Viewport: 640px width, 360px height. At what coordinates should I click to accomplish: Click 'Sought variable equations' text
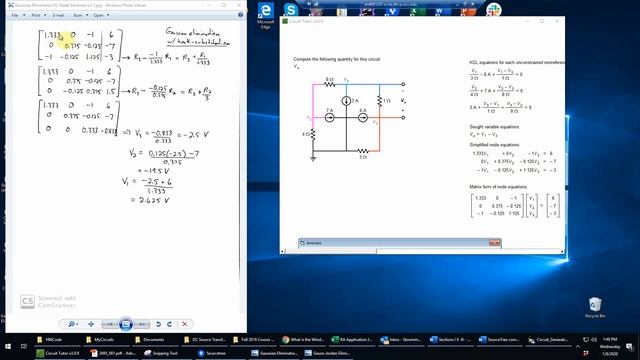tap(494, 127)
